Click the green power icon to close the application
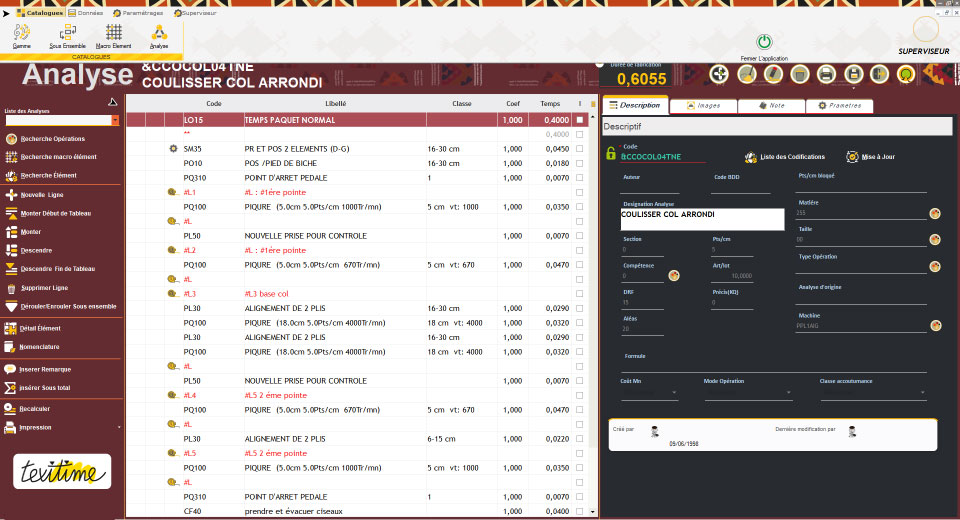 764,42
